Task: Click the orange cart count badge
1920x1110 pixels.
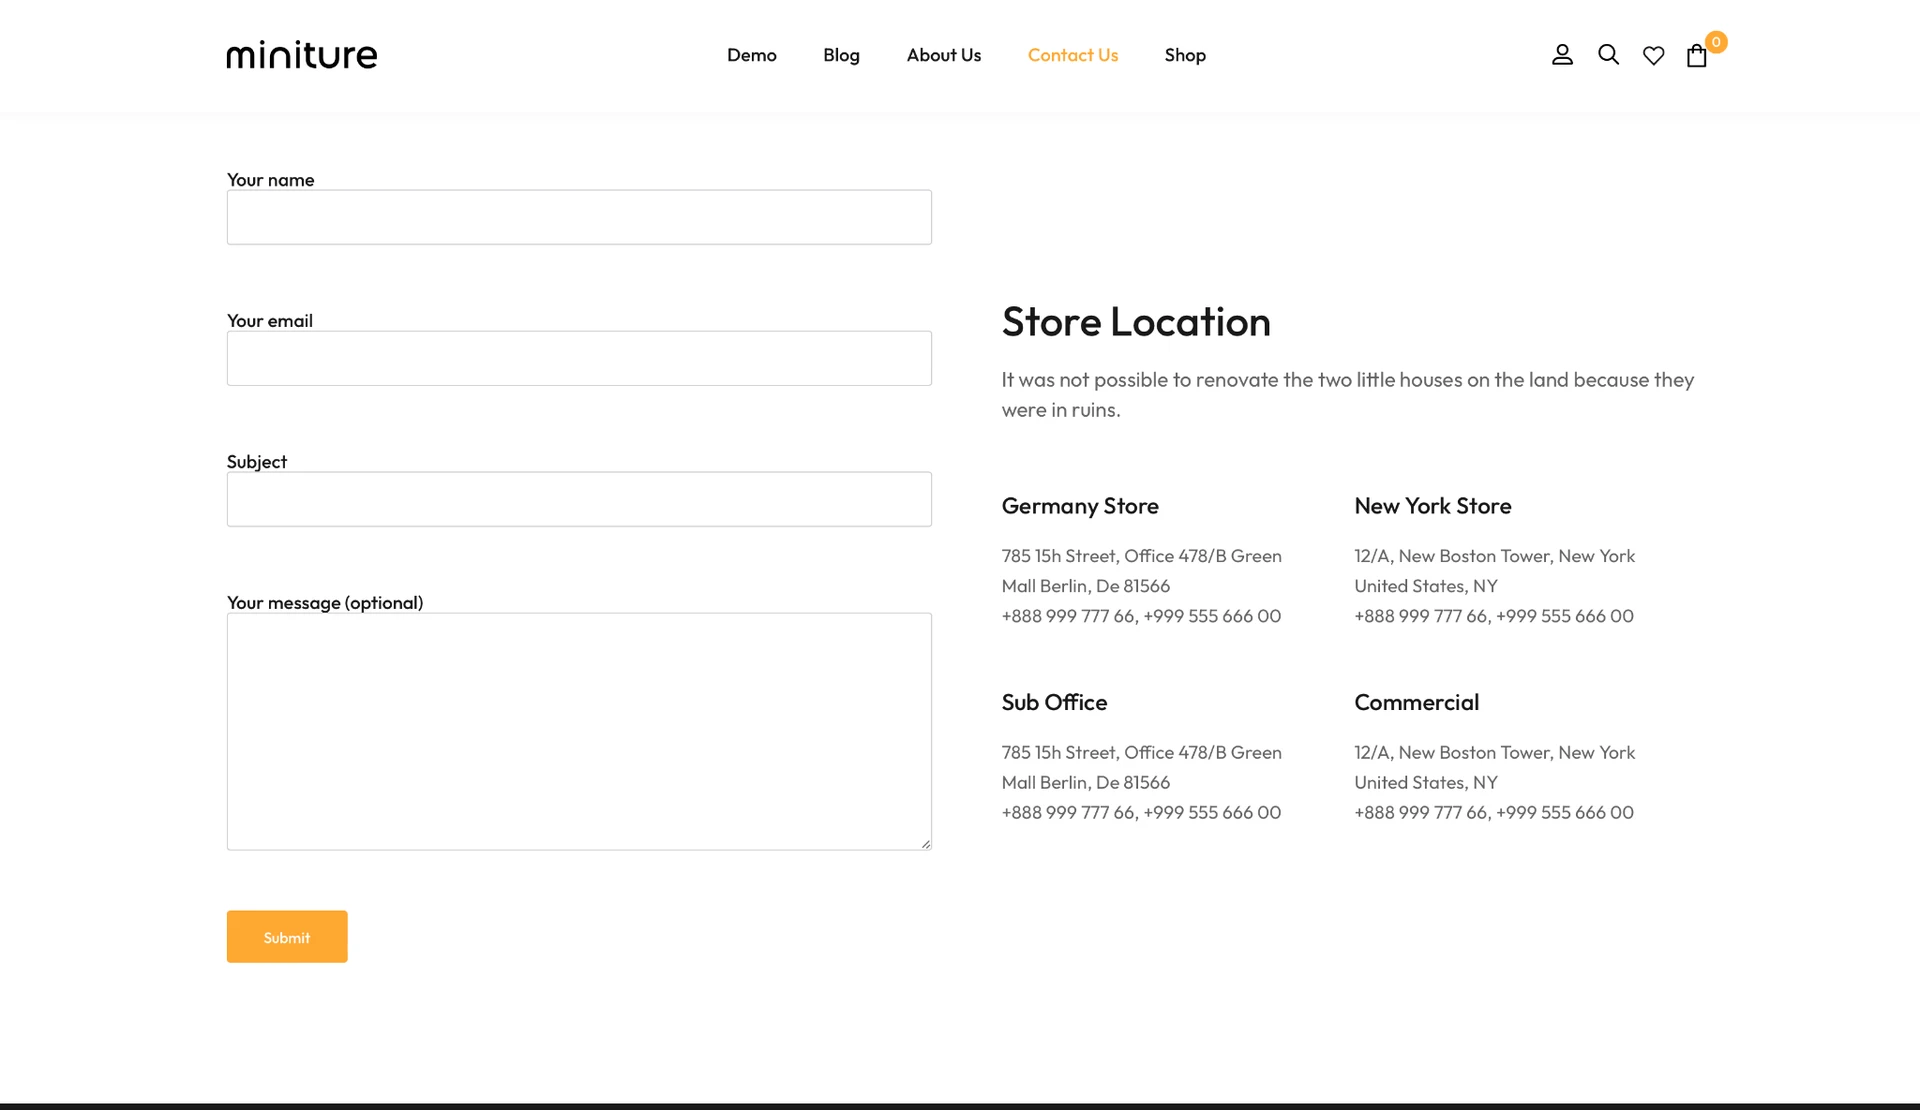Action: tap(1716, 42)
